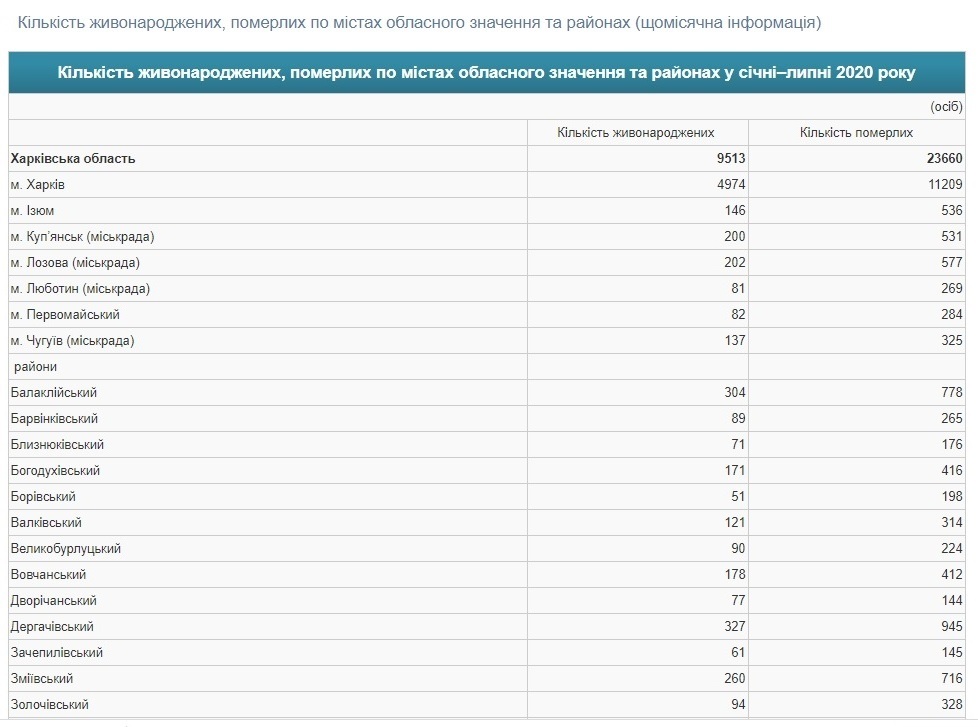Select the births value 171 for Богодухівський
Image resolution: width=978 pixels, height=727 pixels.
click(735, 471)
